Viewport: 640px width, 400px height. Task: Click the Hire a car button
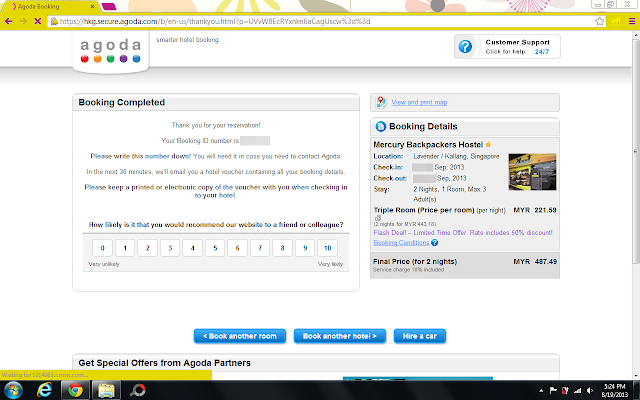[420, 336]
